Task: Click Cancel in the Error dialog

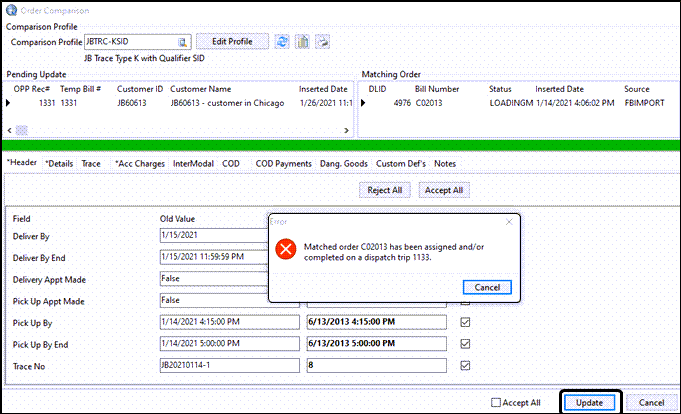Action: pyautogui.click(x=488, y=287)
